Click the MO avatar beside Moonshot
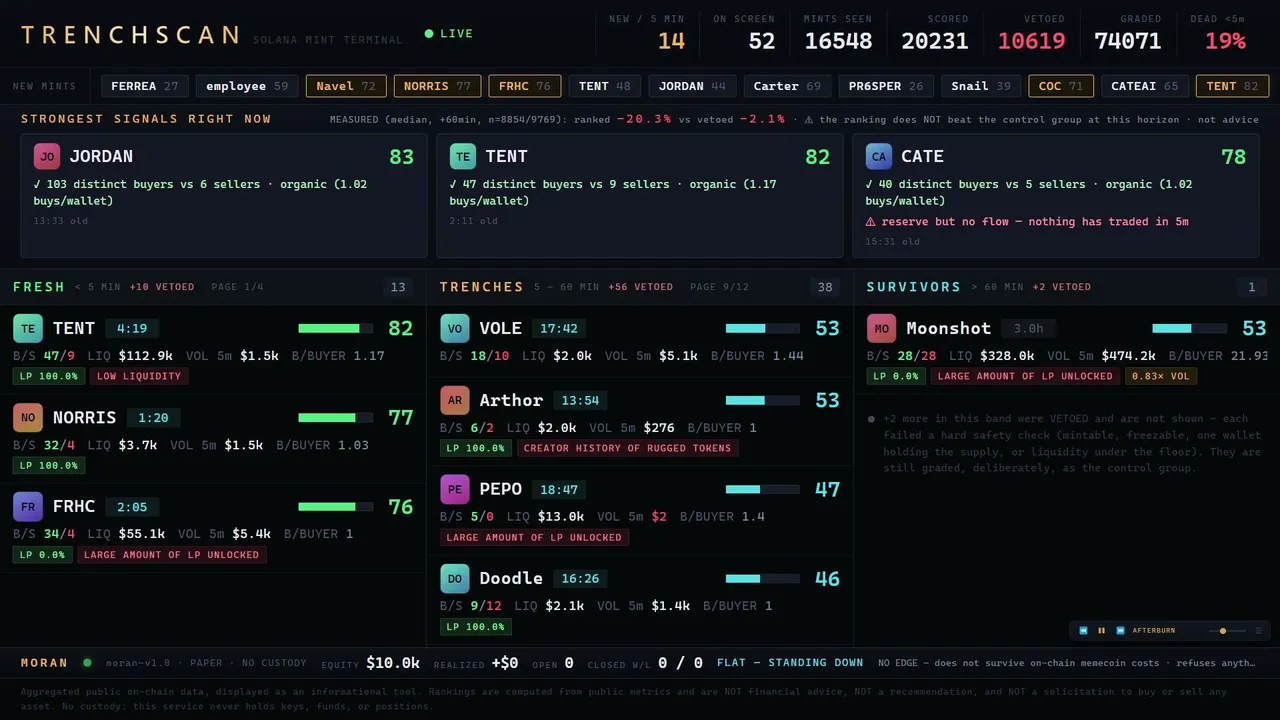This screenshot has height=720, width=1280. (881, 328)
